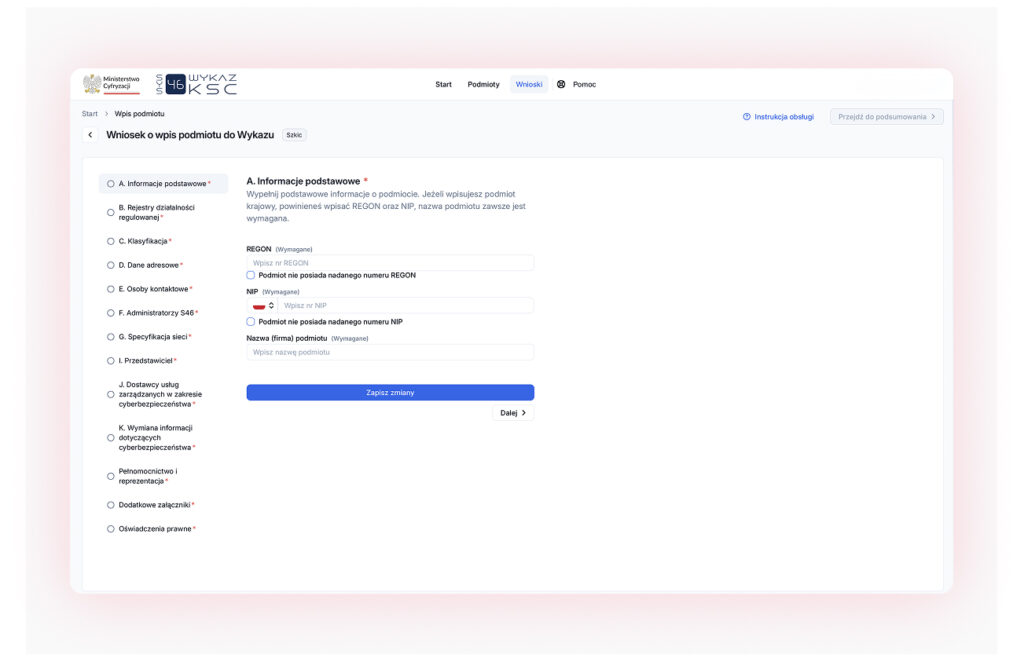Click the back arrow beside Wniosek title
This screenshot has height=666, width=1024.
click(x=90, y=135)
